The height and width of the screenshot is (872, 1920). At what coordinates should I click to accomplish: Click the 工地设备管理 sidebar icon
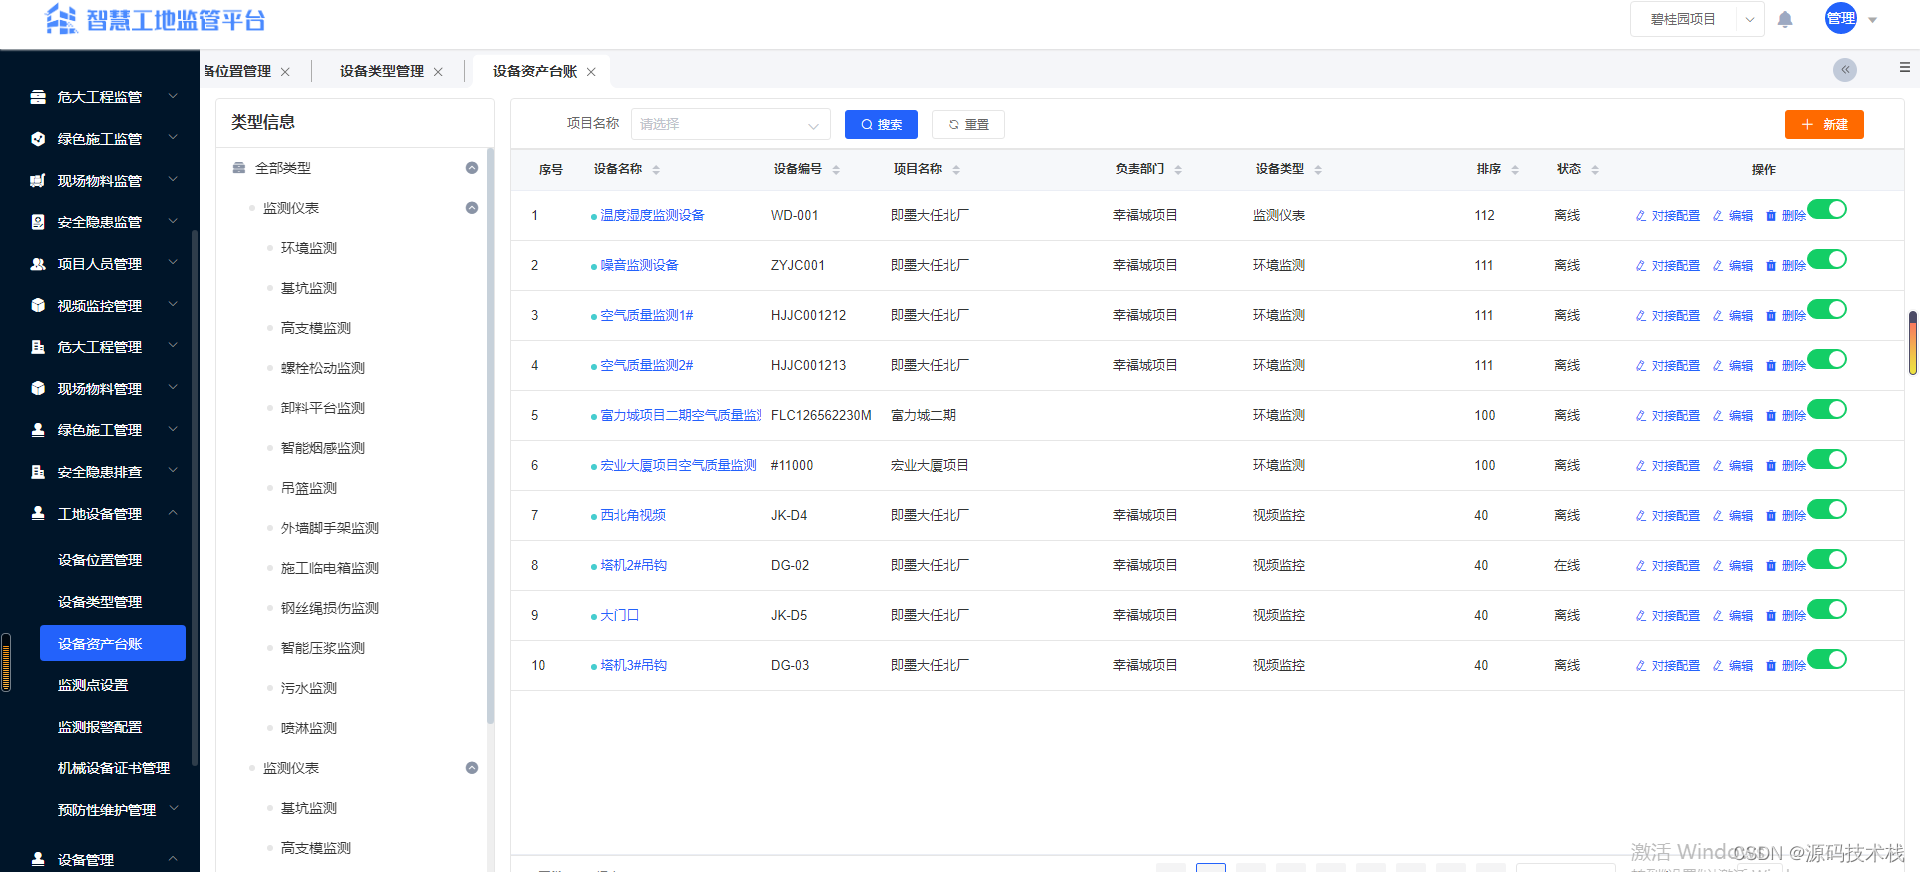point(38,513)
